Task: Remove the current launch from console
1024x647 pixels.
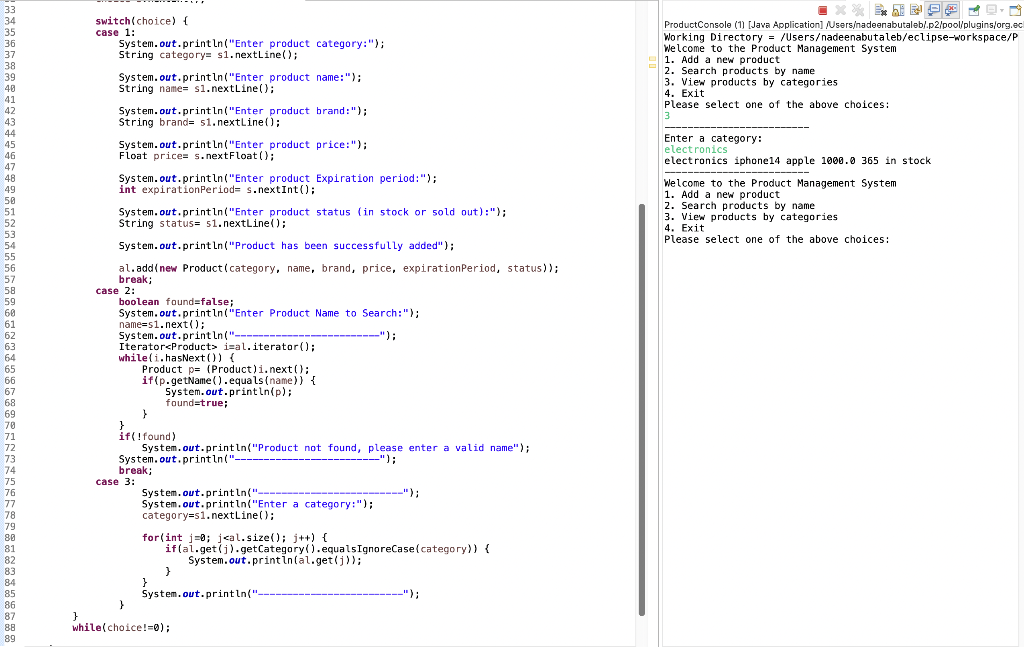Action: 839,9
